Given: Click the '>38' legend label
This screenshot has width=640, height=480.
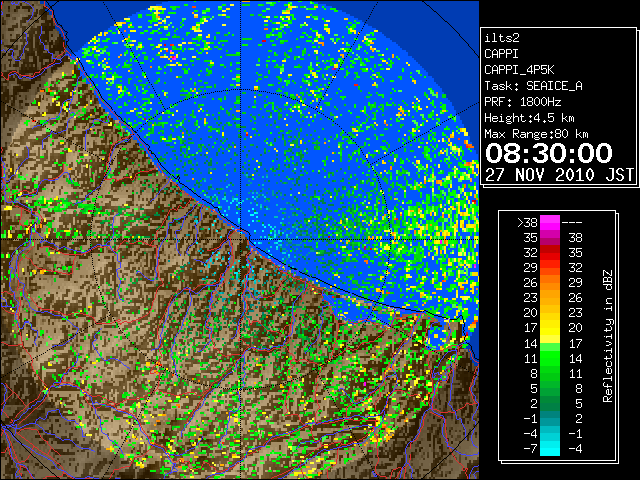Looking at the screenshot, I should [x=527, y=222].
